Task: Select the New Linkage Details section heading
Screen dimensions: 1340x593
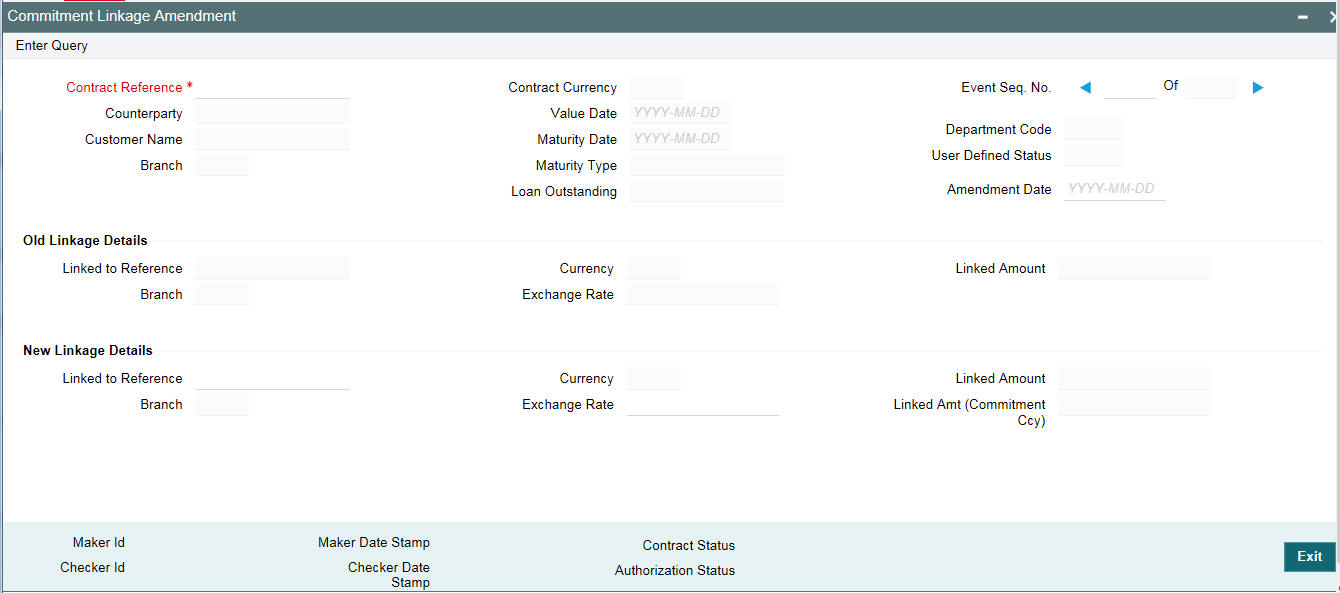Action: 88,351
